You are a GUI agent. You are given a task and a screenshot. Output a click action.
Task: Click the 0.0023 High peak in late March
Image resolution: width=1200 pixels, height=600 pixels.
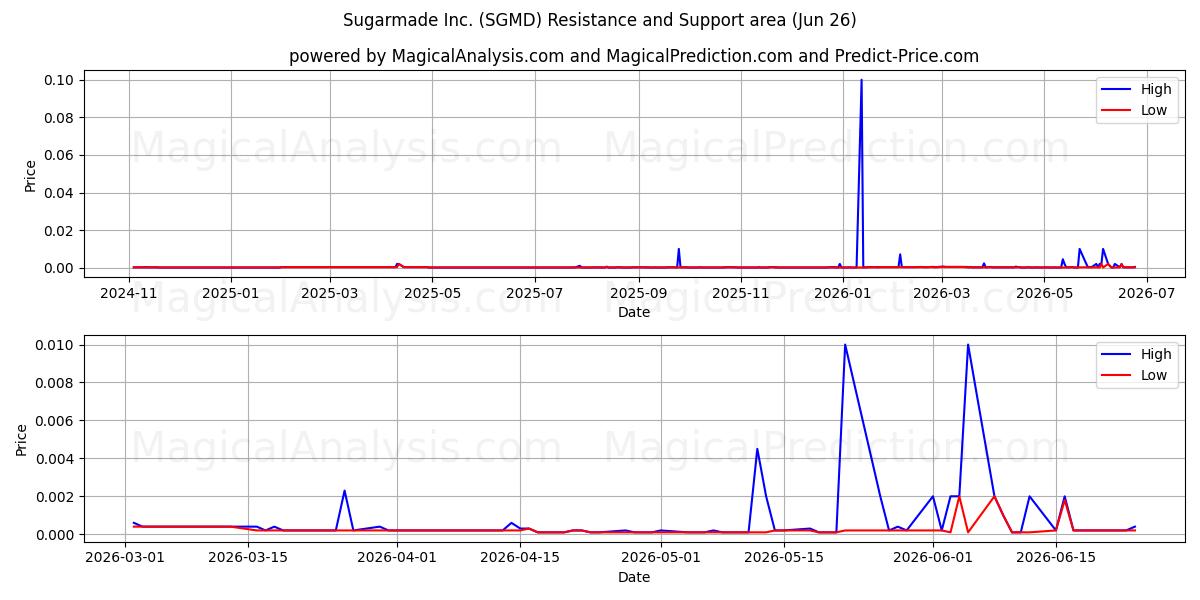[x=344, y=491]
